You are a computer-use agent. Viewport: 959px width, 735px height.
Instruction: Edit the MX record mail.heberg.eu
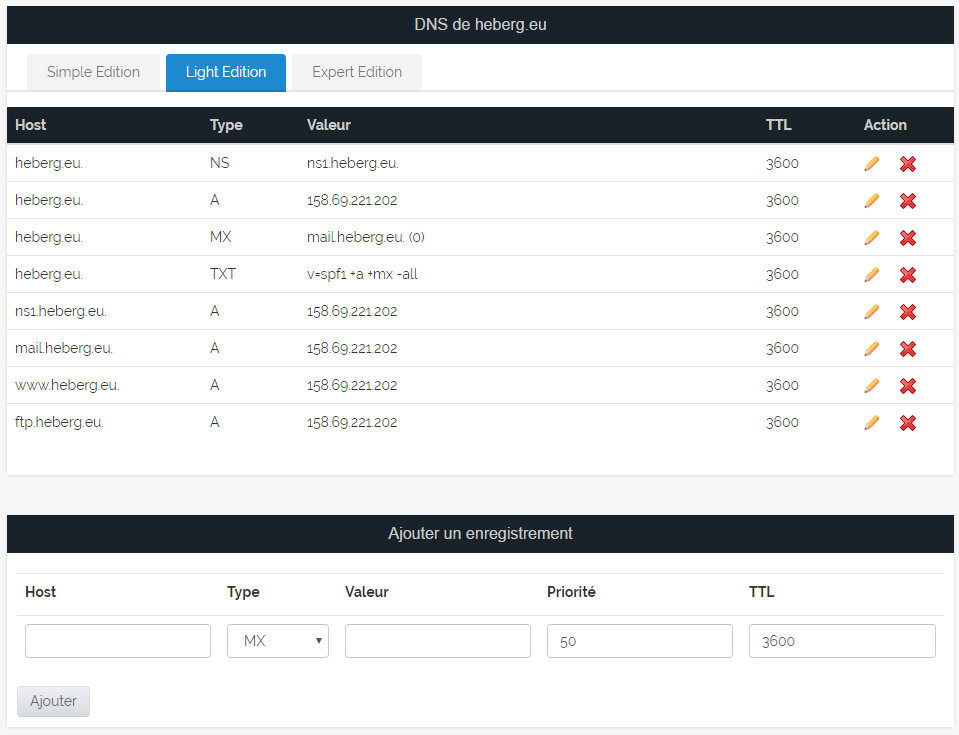coord(871,238)
